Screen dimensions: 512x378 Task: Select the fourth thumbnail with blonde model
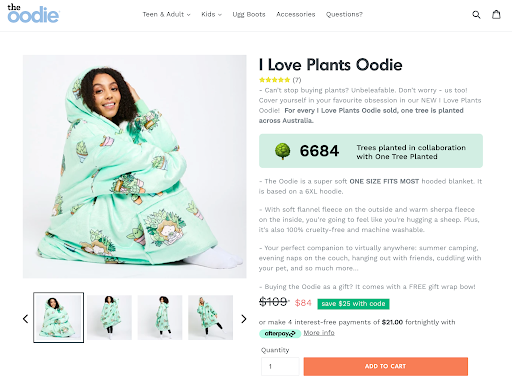pyautogui.click(x=210, y=317)
